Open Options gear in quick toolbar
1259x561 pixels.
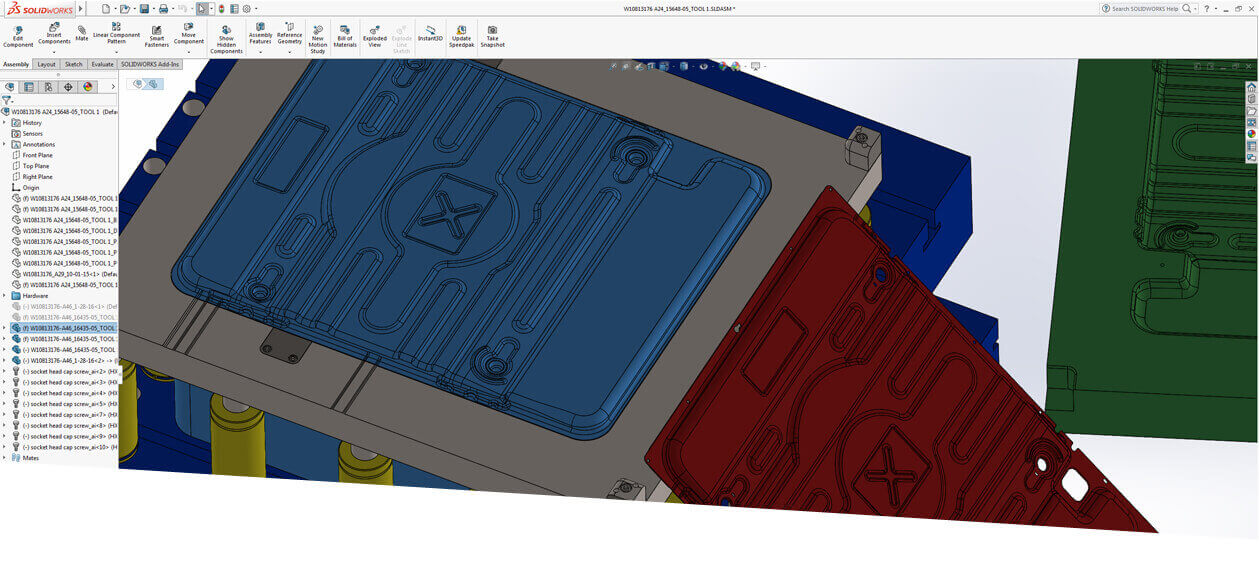(246, 8)
